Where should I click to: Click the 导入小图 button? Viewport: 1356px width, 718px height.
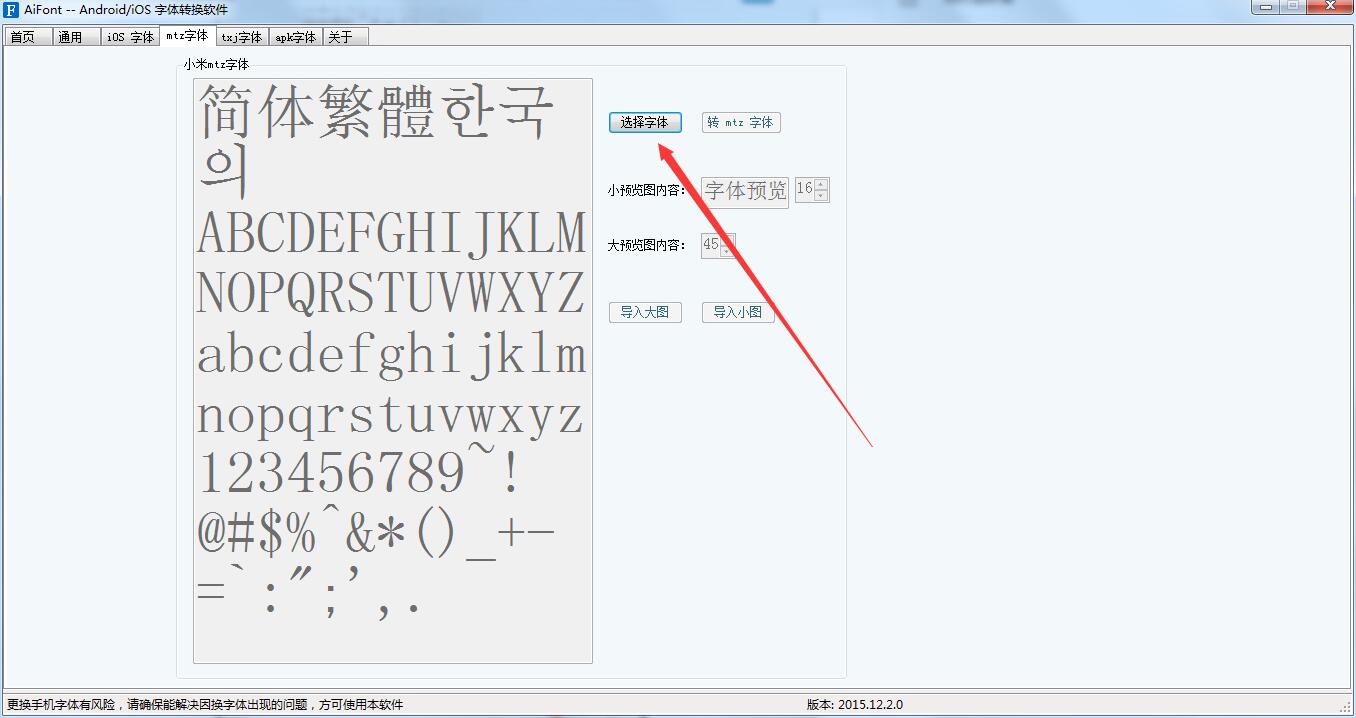[738, 312]
